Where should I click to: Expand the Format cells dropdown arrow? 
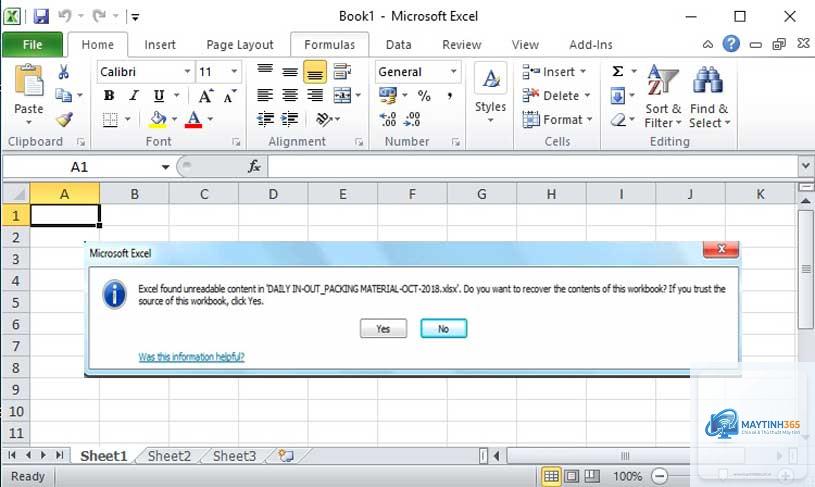click(x=590, y=120)
